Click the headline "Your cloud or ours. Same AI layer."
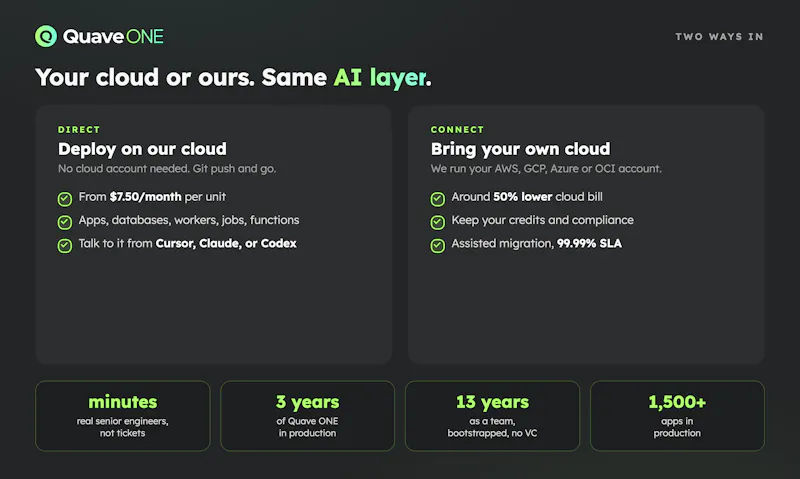Image resolution: width=800 pixels, height=479 pixels. coord(233,78)
